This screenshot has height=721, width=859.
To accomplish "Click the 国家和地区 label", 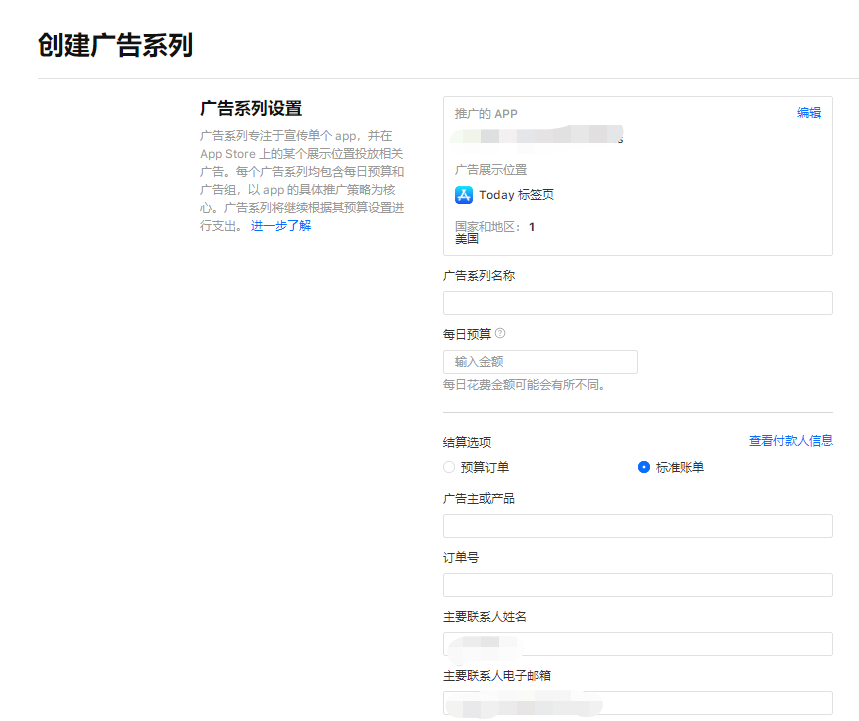I will click(x=488, y=227).
